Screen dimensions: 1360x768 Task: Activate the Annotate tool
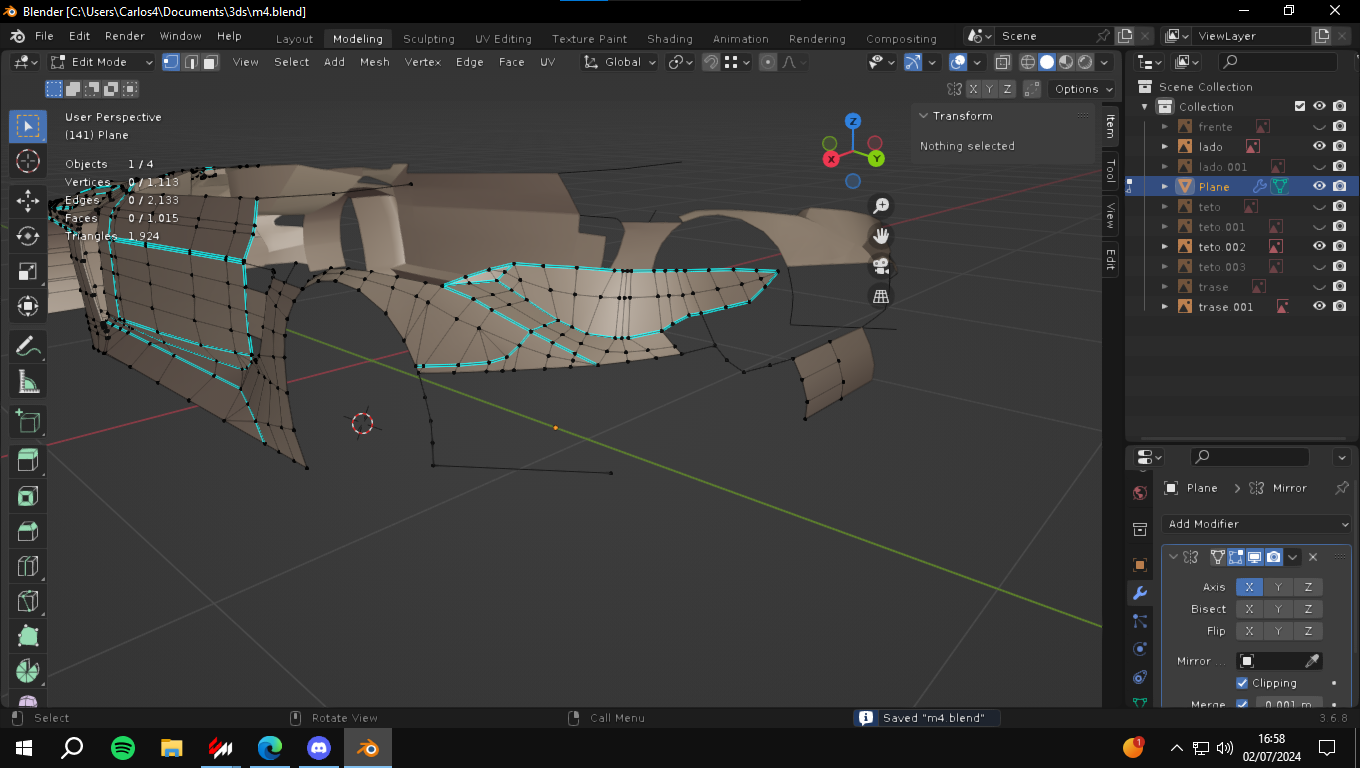click(28, 346)
